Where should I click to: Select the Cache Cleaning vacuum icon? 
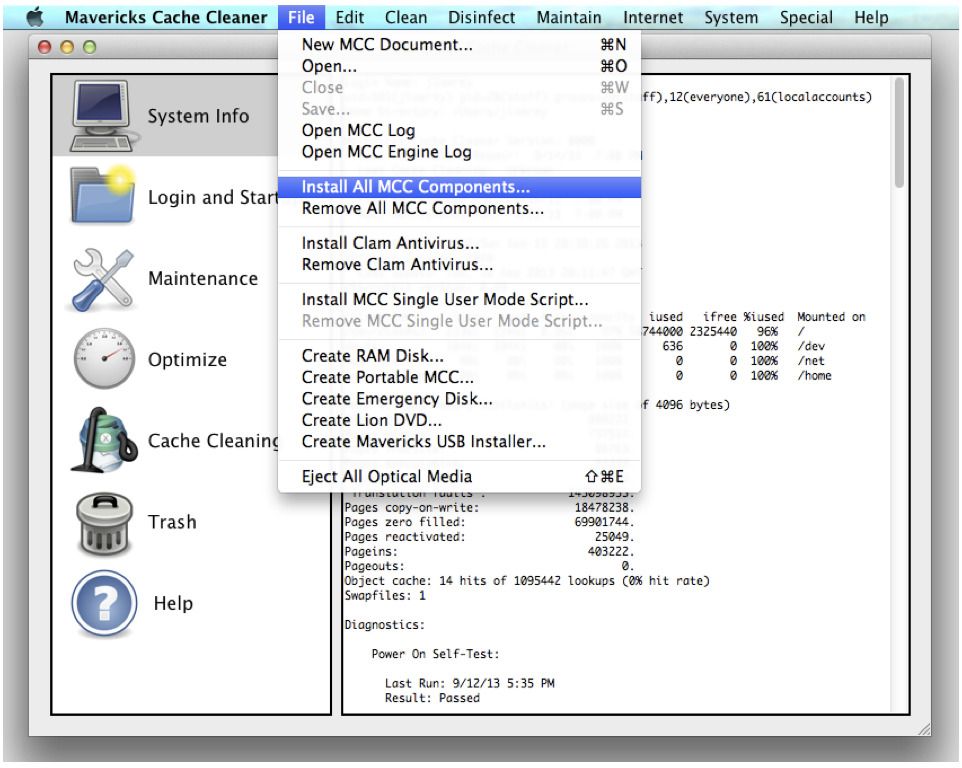point(102,440)
